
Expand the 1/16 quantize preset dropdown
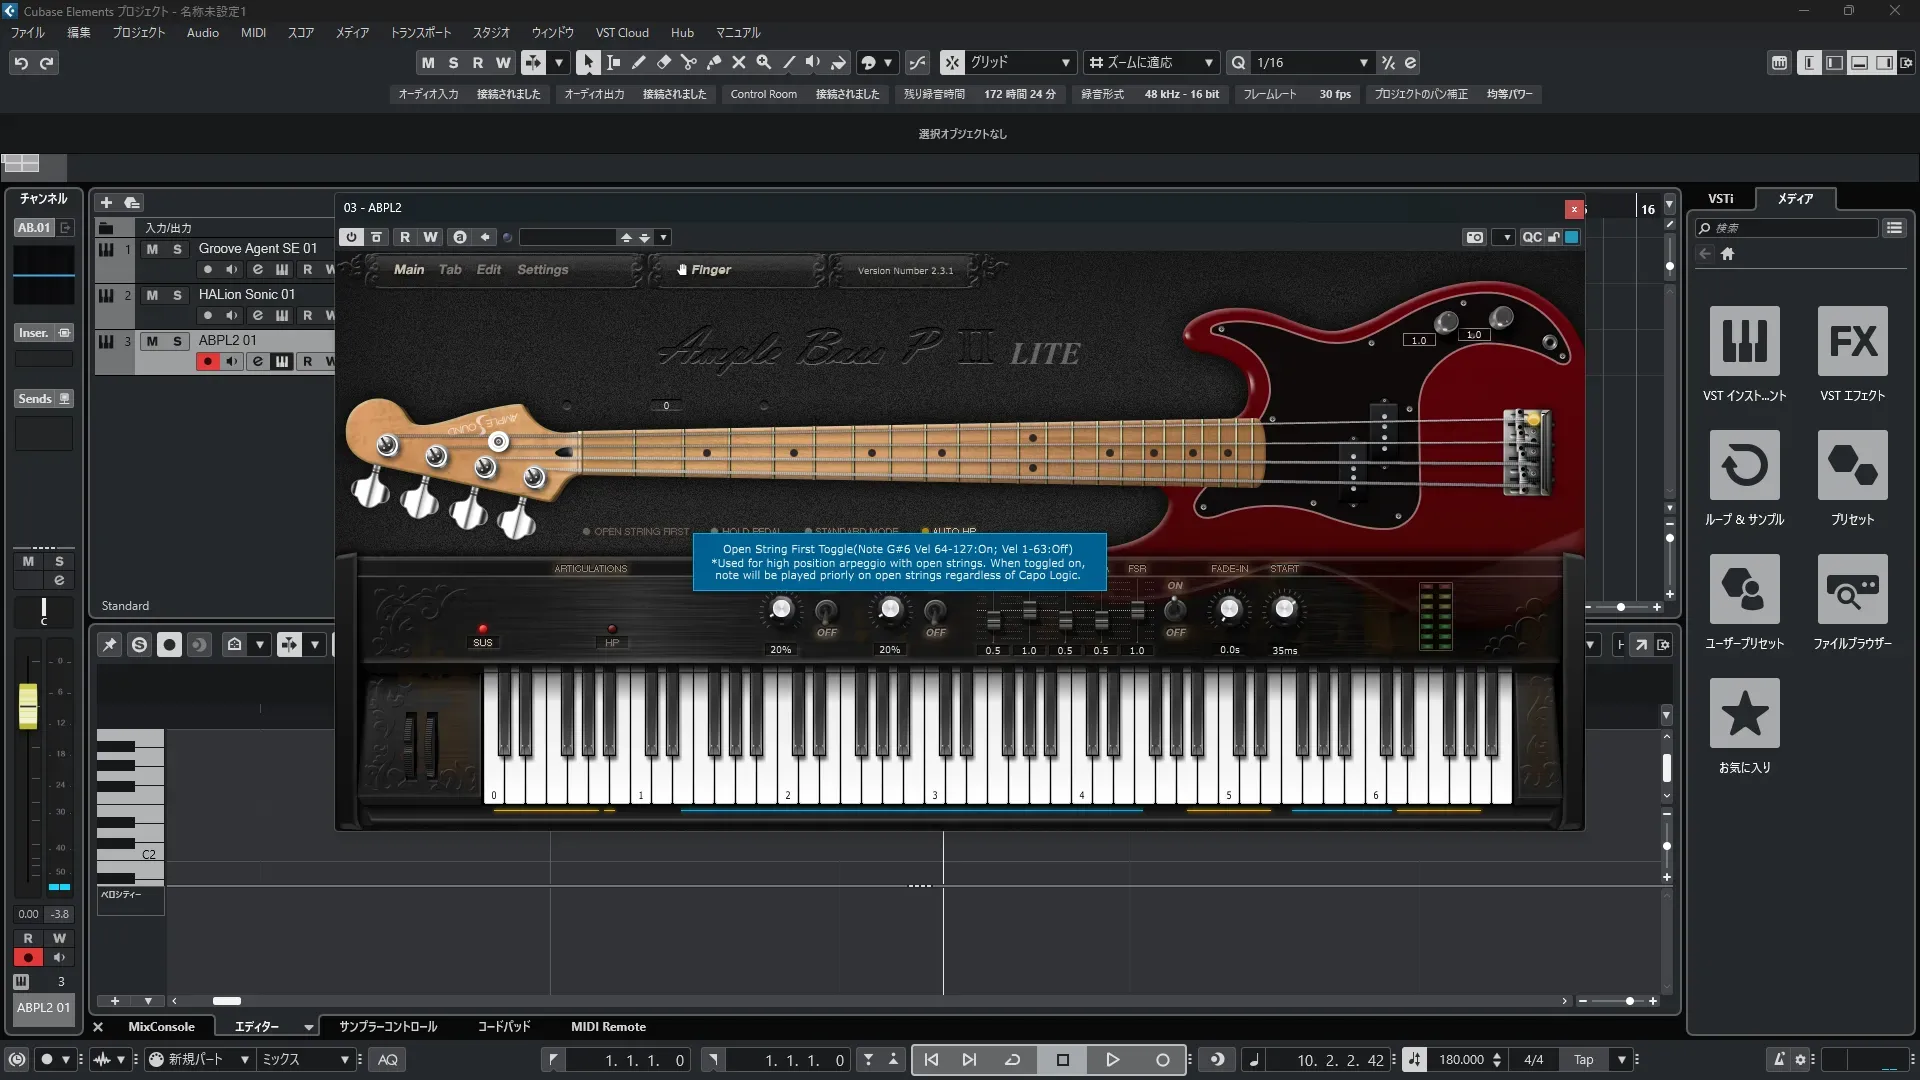pyautogui.click(x=1363, y=62)
